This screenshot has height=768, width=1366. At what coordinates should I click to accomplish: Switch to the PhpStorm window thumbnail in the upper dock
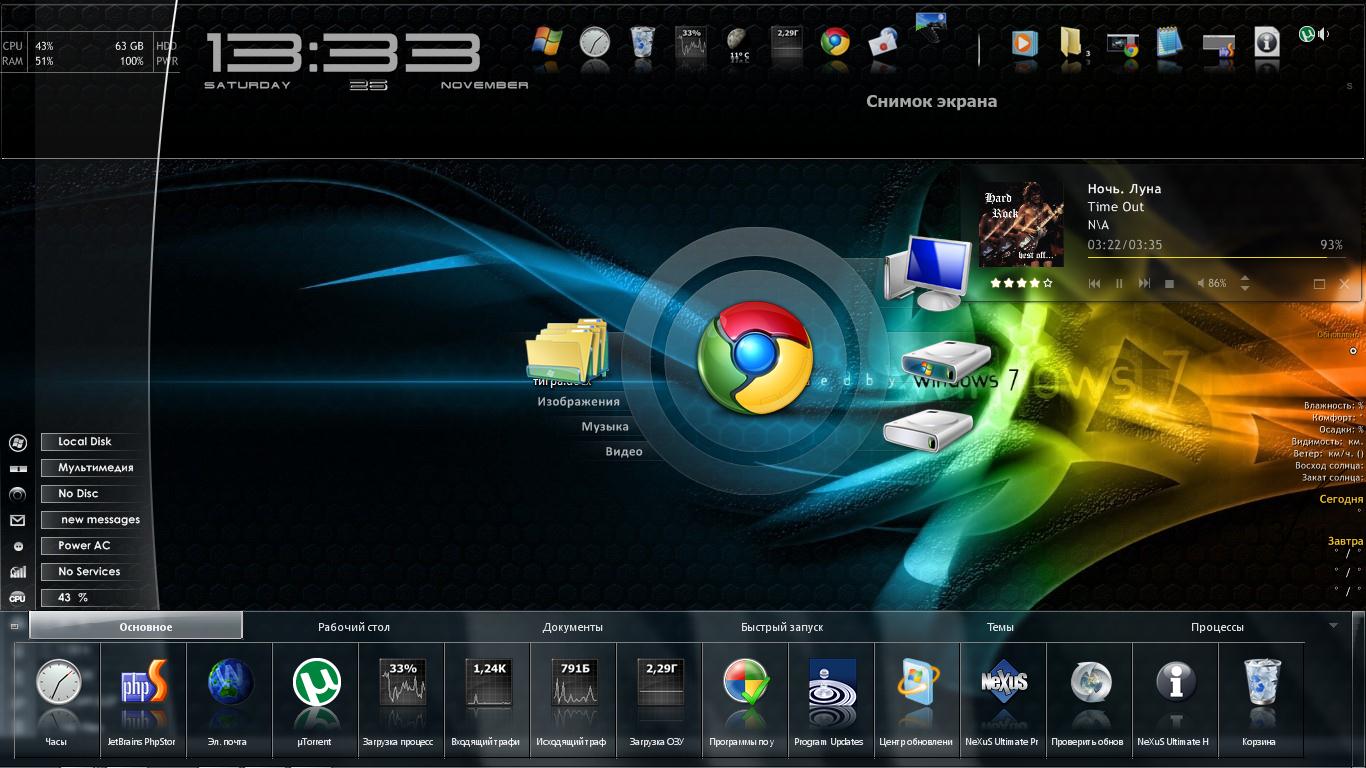pyautogui.click(x=1218, y=44)
